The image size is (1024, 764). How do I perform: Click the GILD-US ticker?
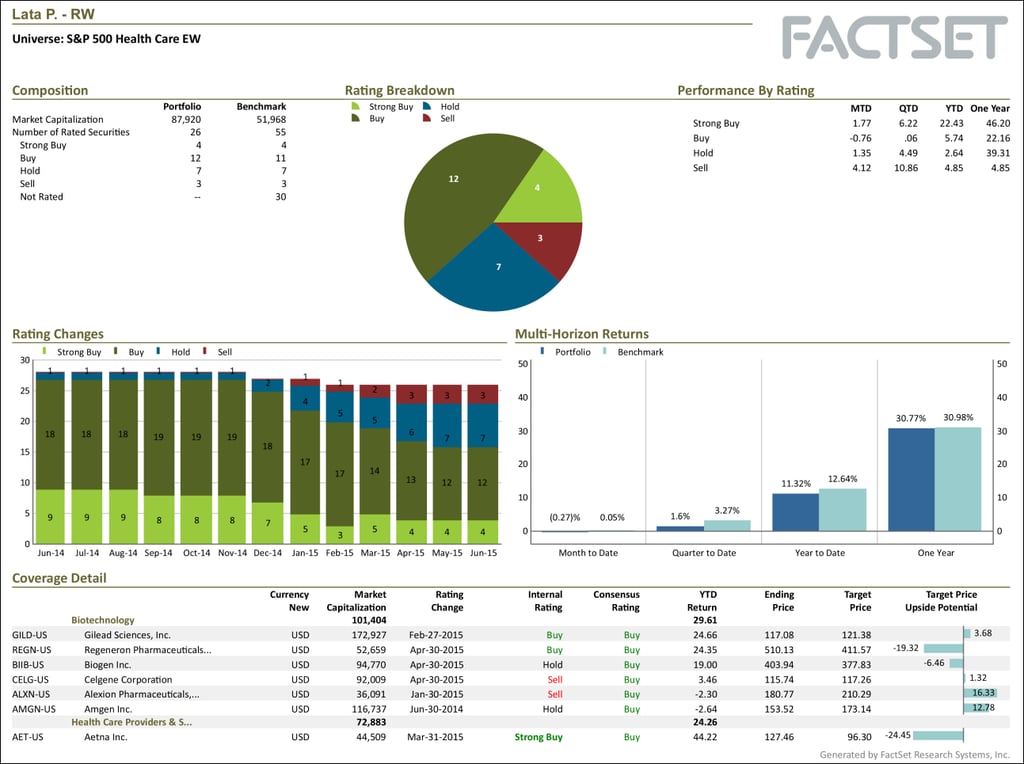tap(30, 635)
